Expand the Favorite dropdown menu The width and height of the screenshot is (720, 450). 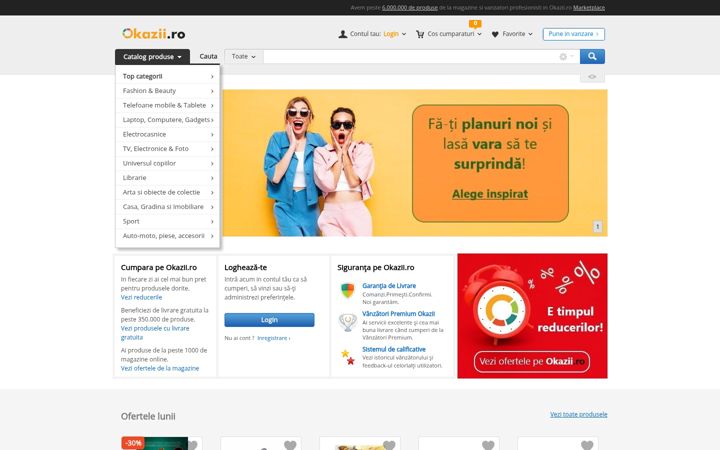coord(530,34)
